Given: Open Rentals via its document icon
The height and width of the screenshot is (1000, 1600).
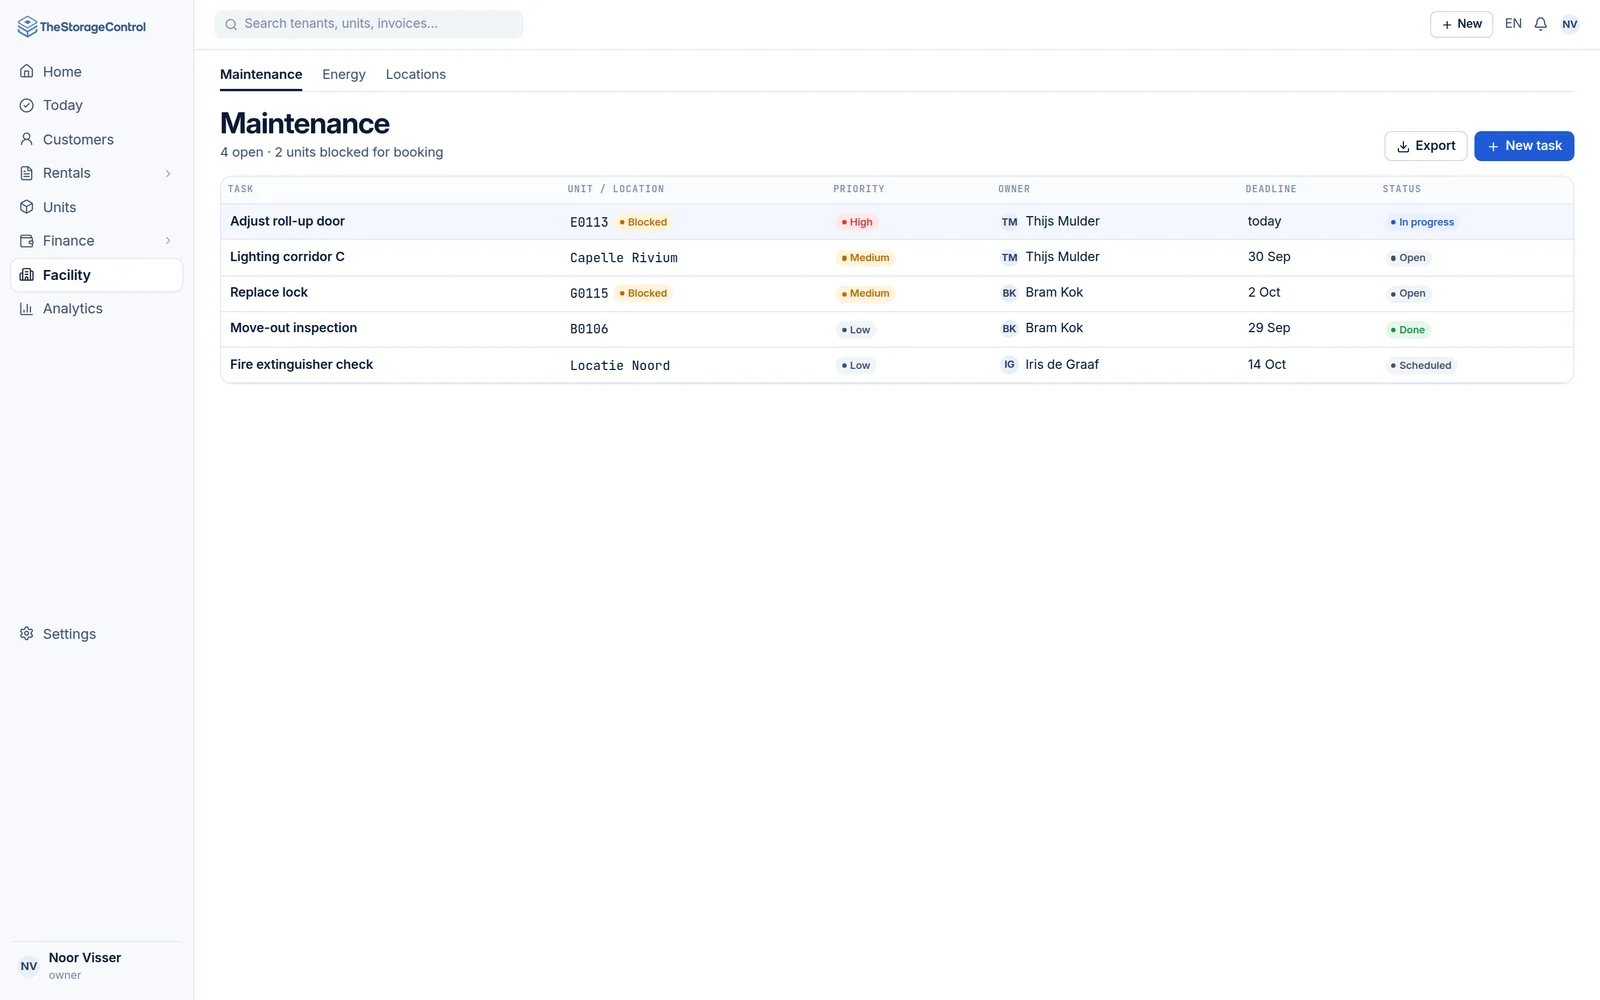Looking at the screenshot, I should (27, 173).
